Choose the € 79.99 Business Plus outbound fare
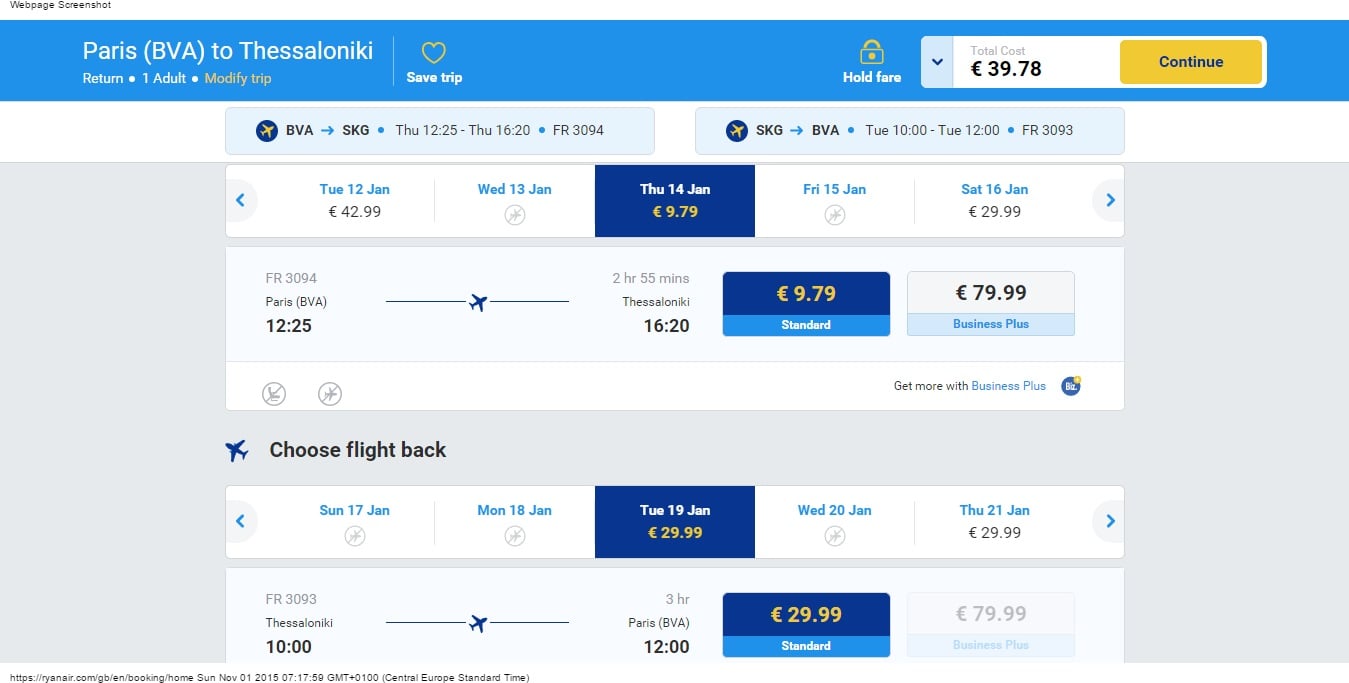This screenshot has height=683, width=1349. coord(990,303)
